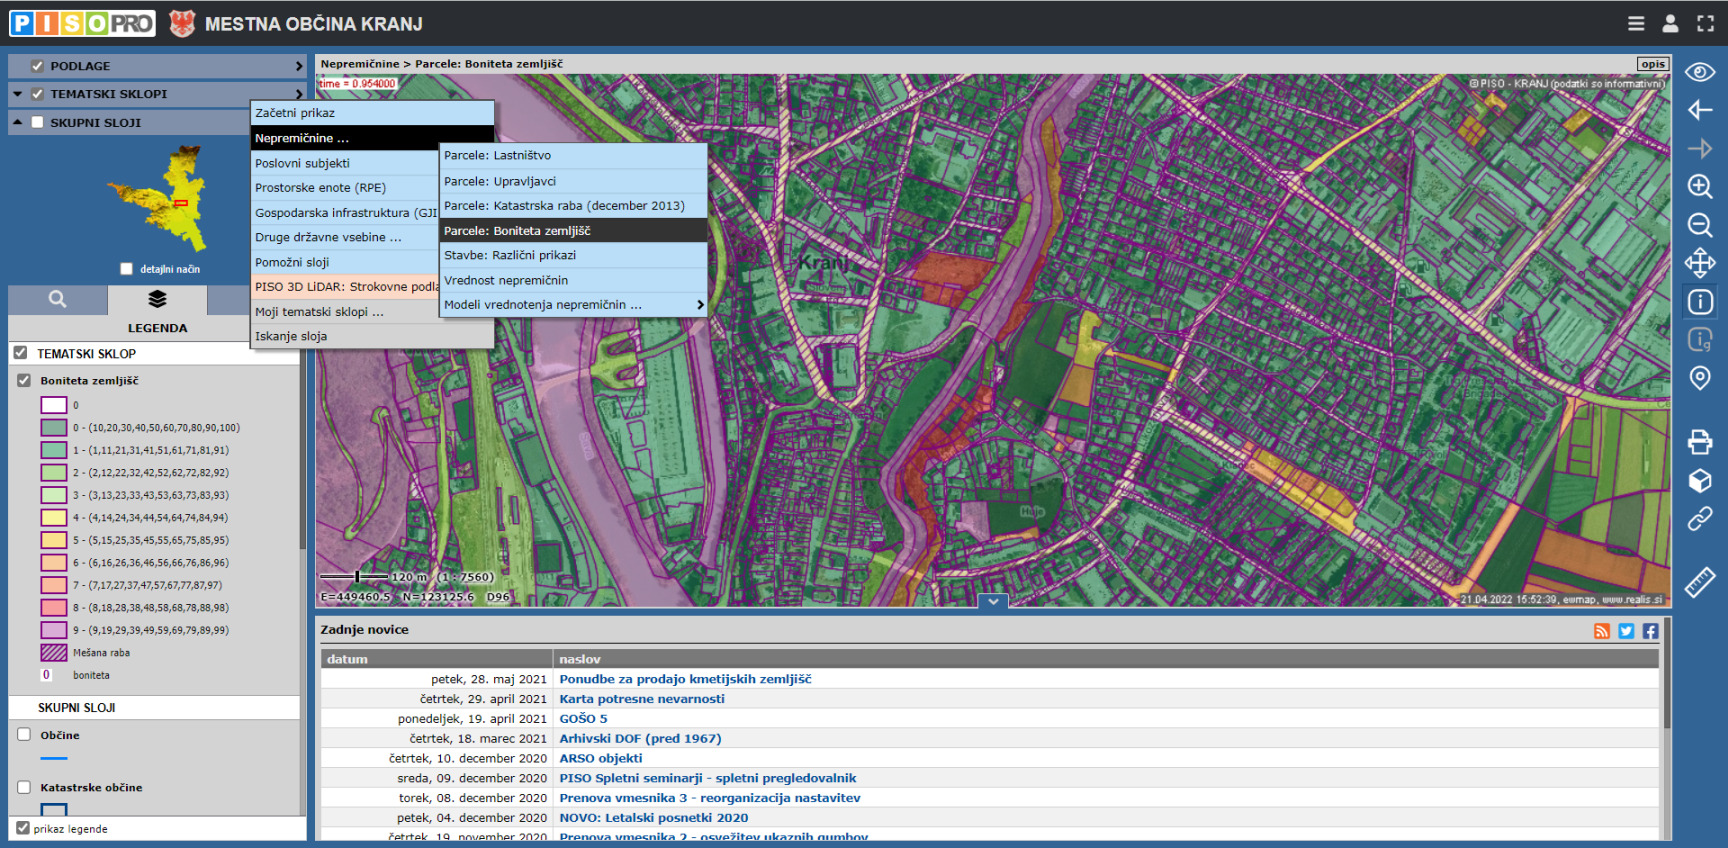The height and width of the screenshot is (848, 1728).
Task: Toggle the Boniteta zemljišč layer checkbox
Action: pos(24,381)
